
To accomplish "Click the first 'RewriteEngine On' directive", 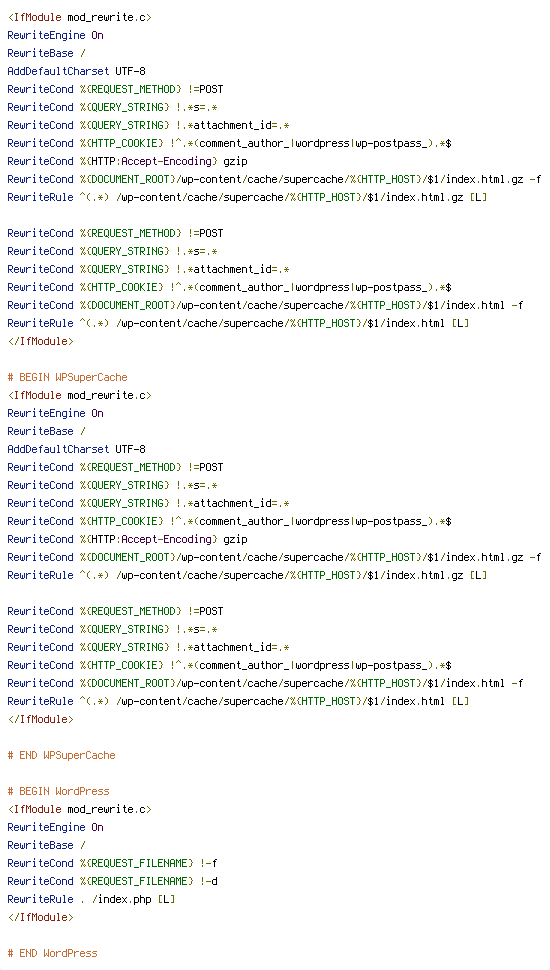I will 56,35.
